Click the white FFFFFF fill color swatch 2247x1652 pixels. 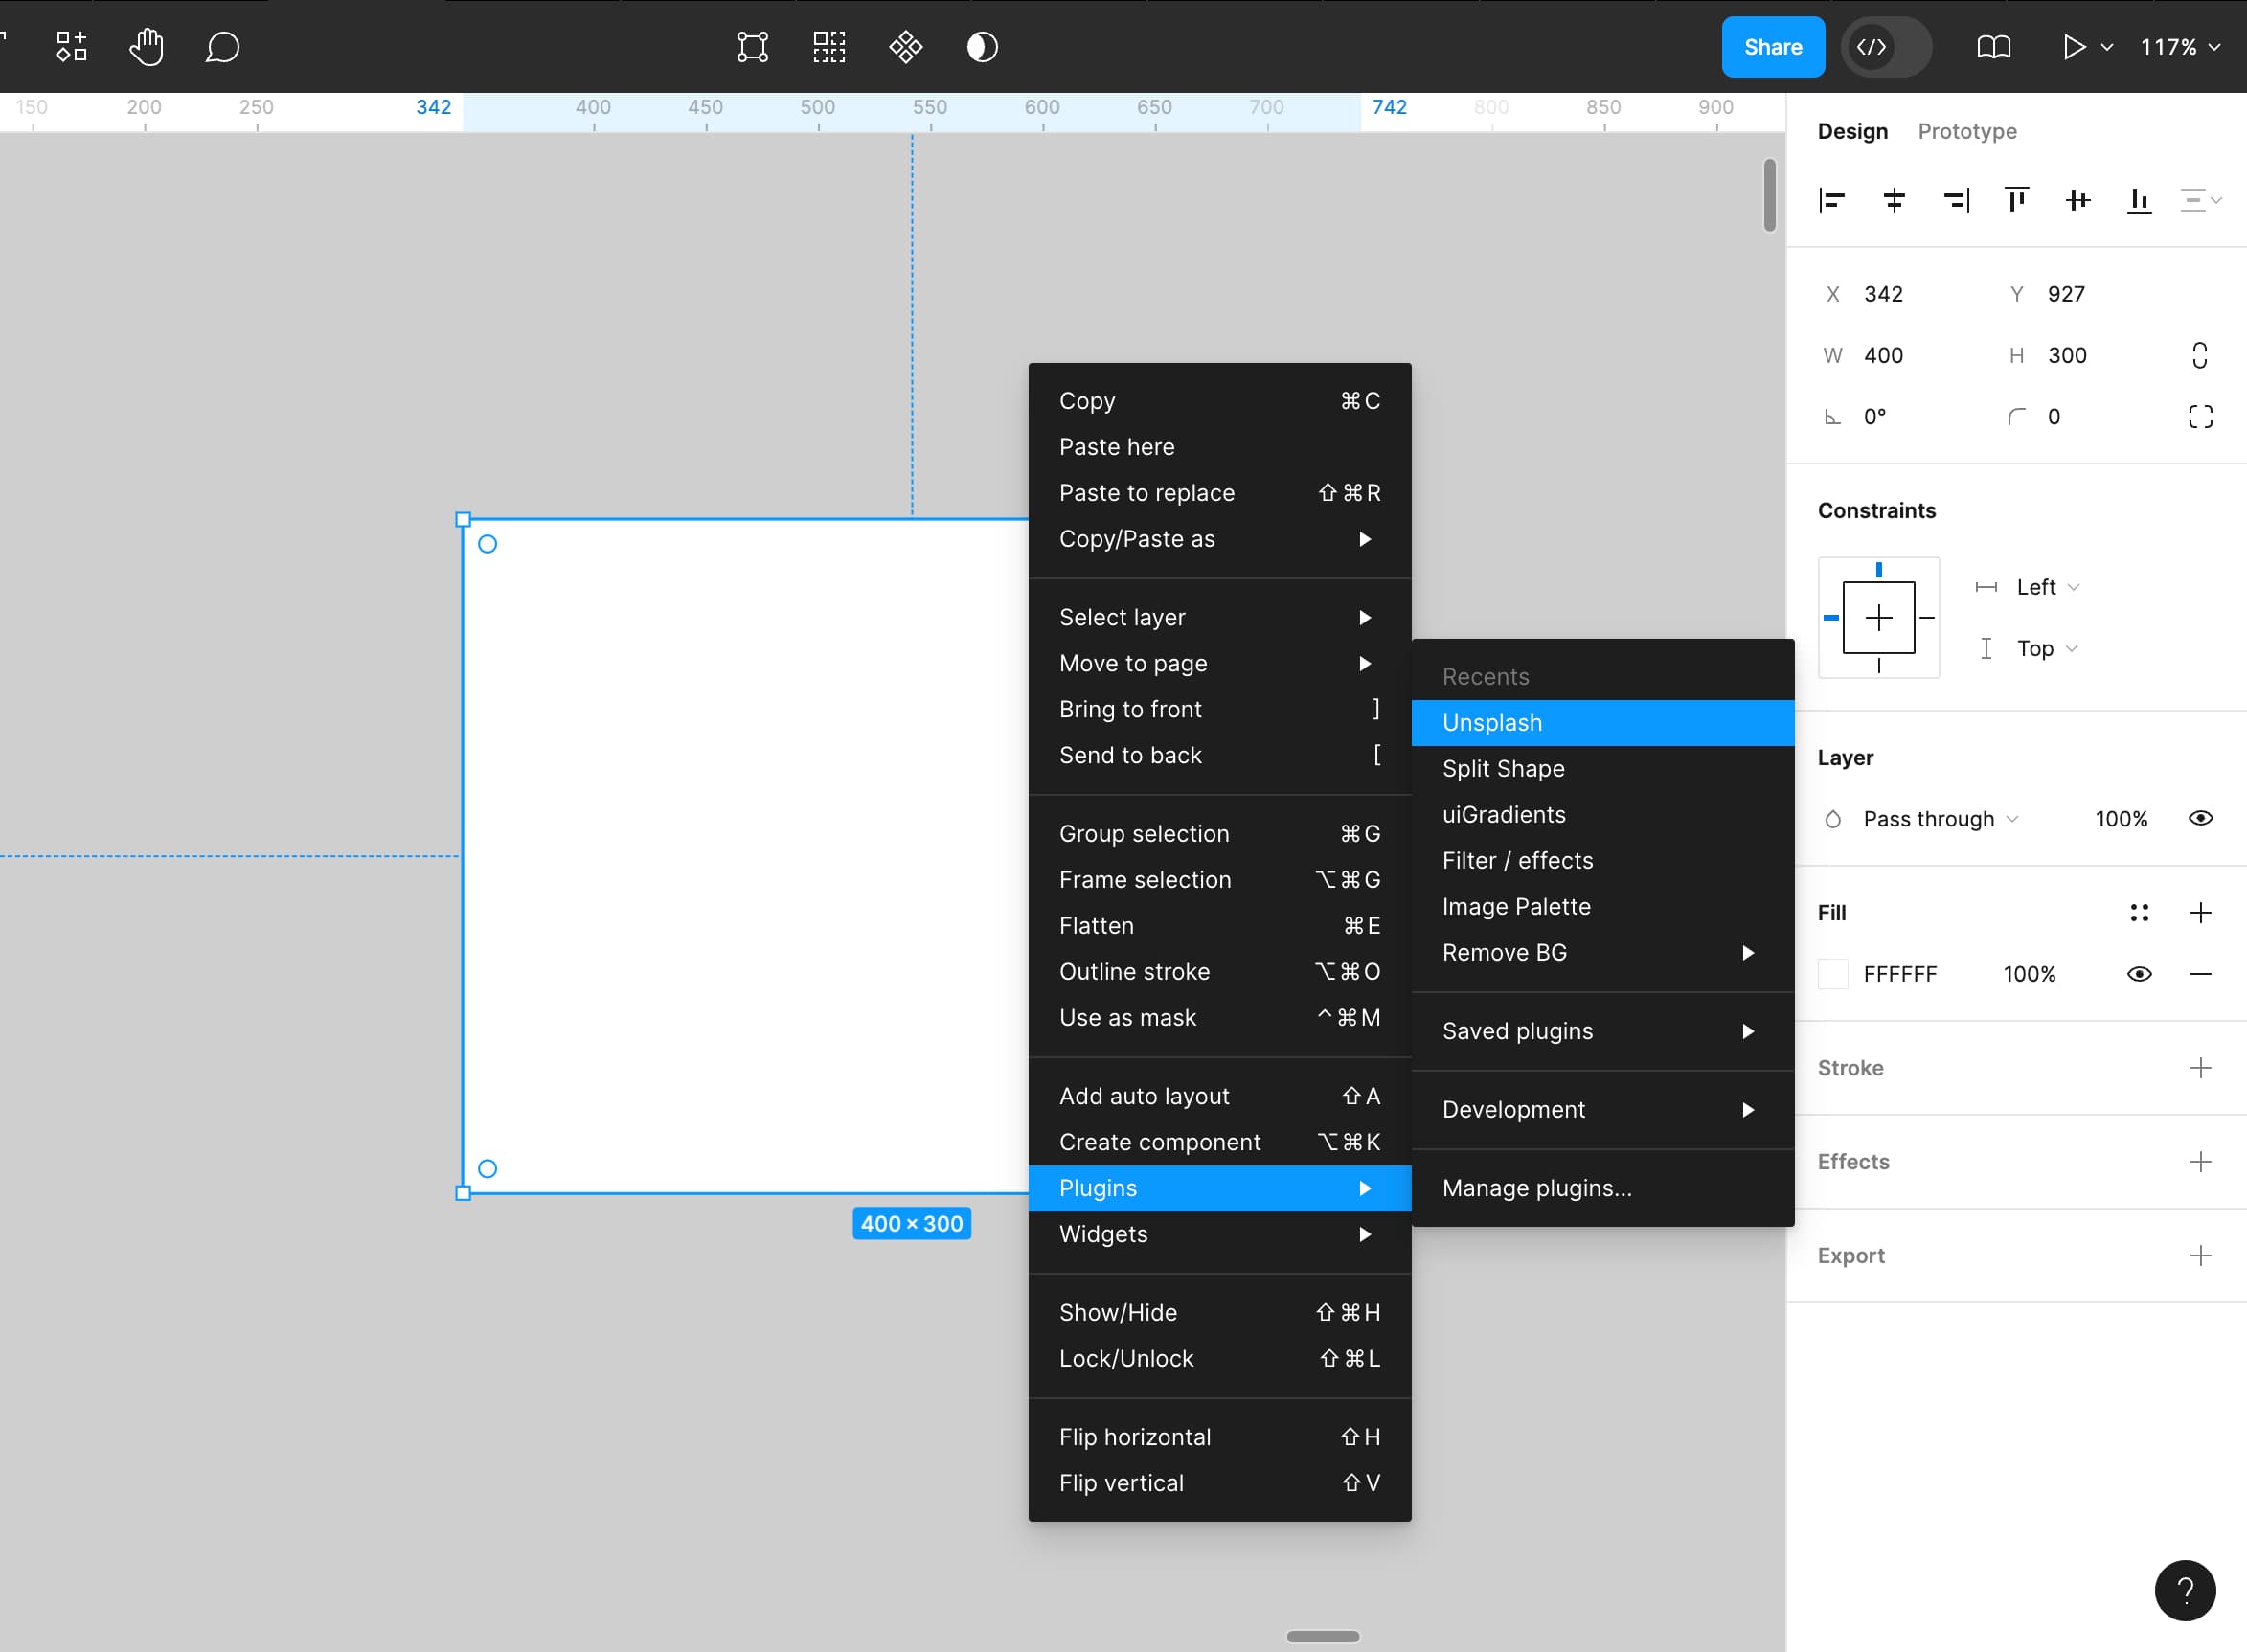1833,974
